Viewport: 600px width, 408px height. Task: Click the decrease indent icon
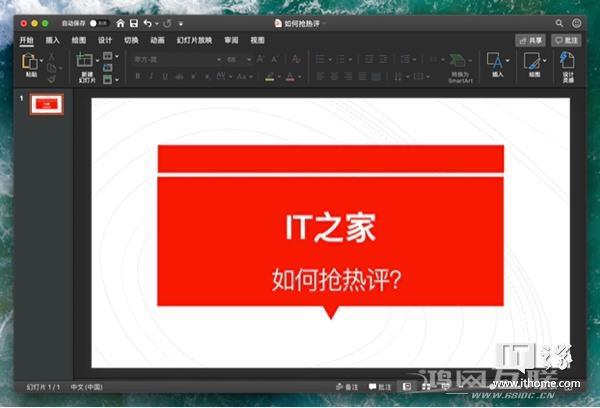coord(369,59)
